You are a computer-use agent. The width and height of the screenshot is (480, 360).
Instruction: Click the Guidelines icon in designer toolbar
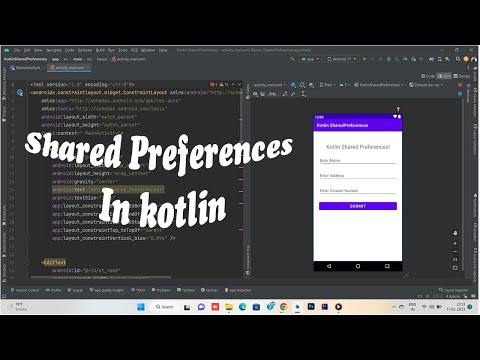(x=303, y=94)
